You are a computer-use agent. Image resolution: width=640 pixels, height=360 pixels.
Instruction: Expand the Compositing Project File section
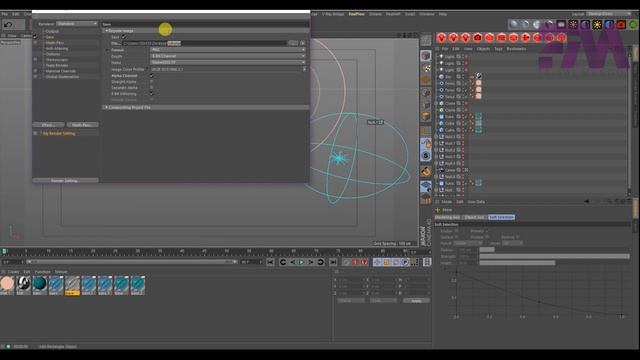[x=107, y=107]
